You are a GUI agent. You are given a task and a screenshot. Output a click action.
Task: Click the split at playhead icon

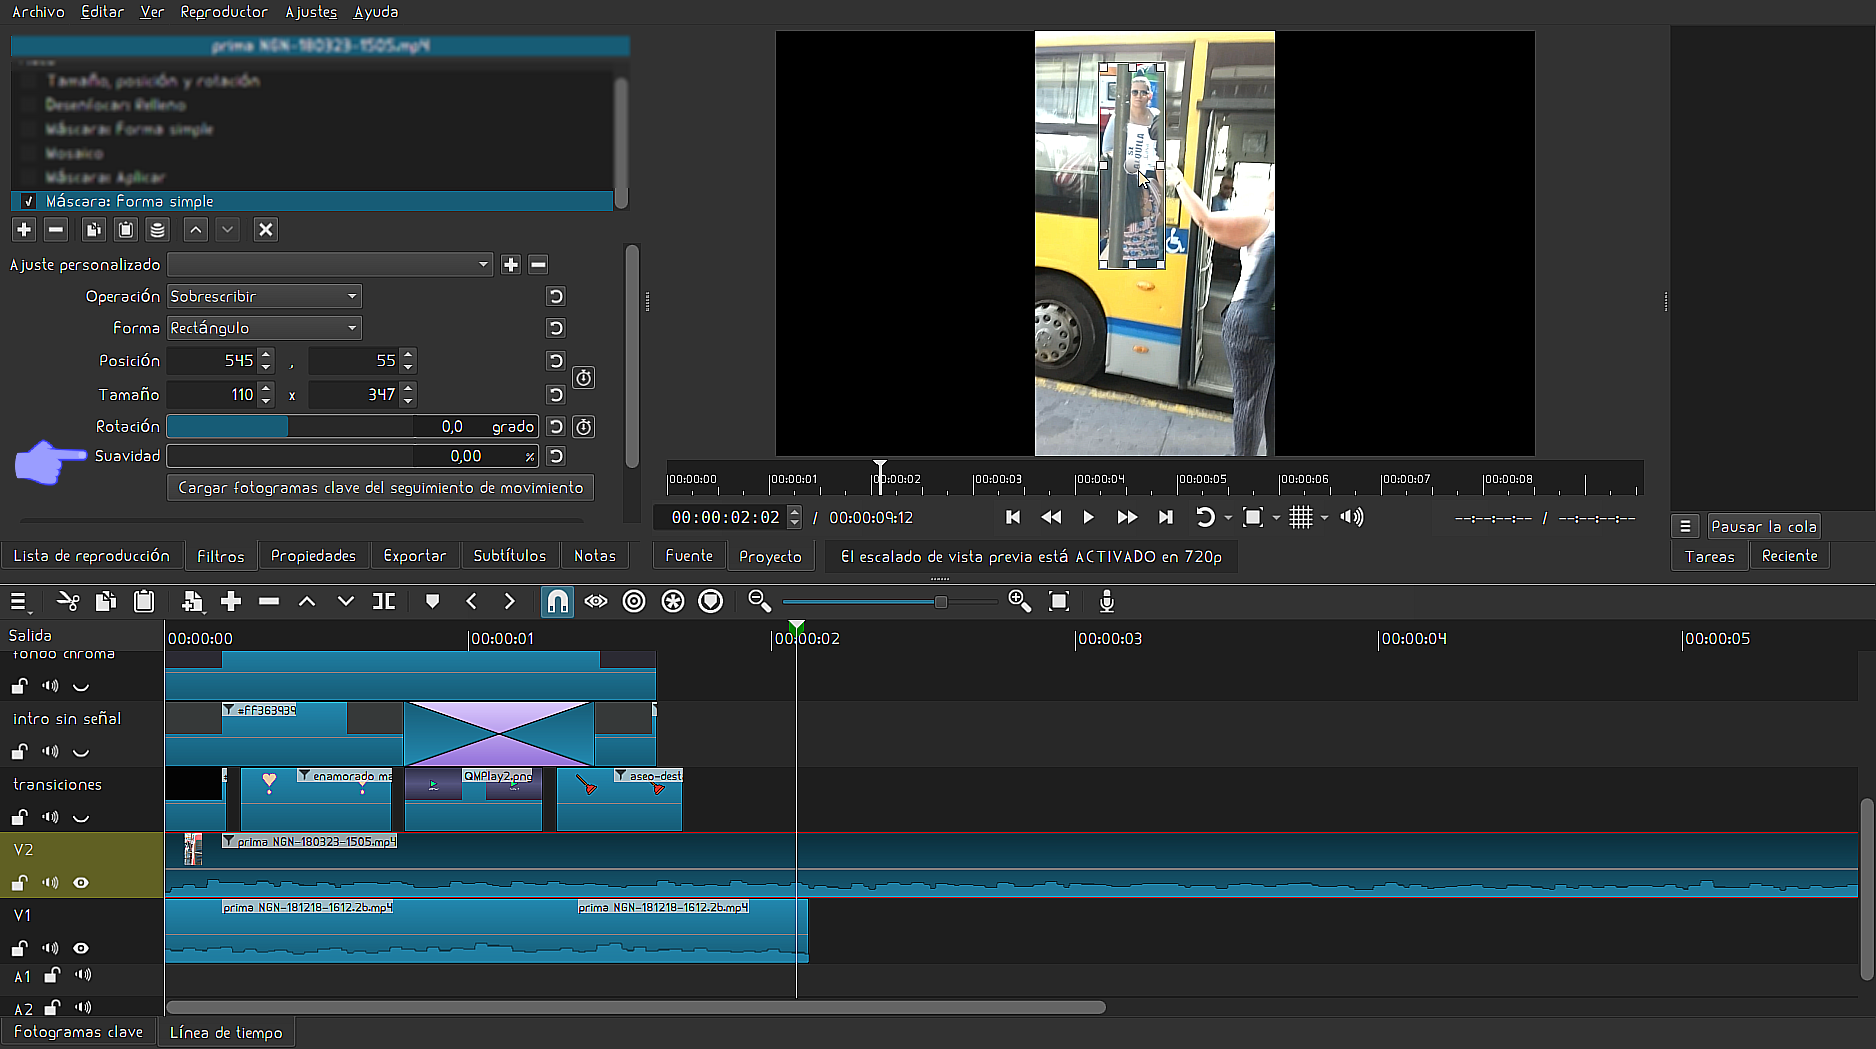tap(384, 601)
